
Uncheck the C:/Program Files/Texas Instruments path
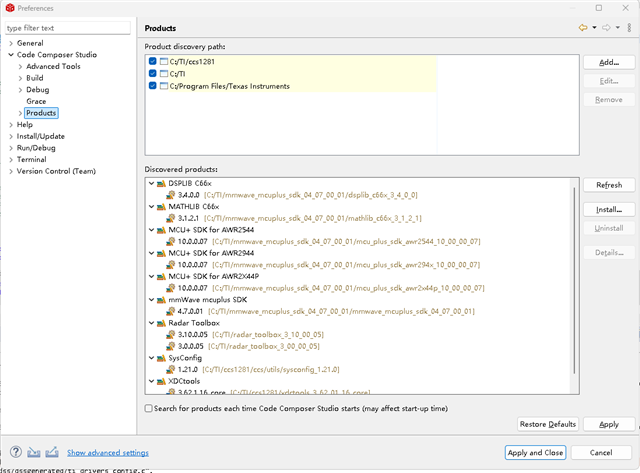tap(153, 86)
